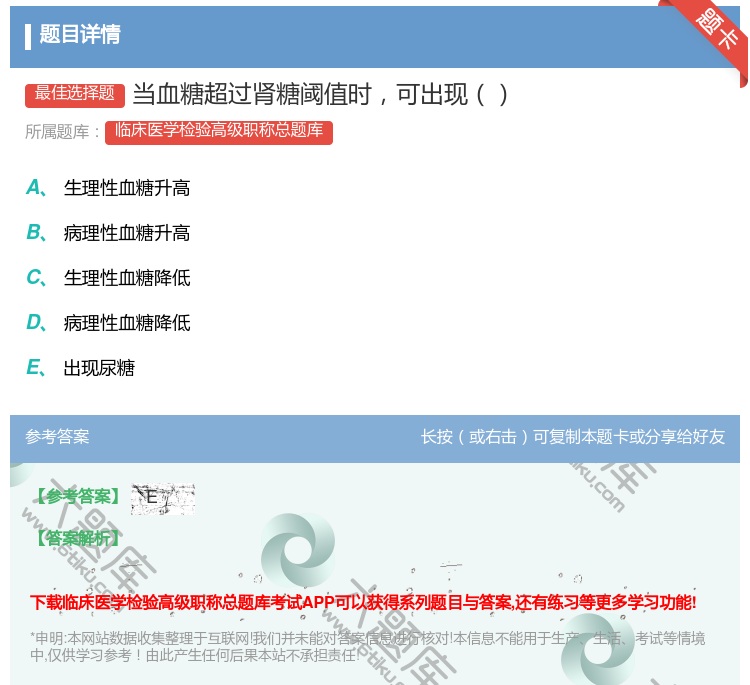The height and width of the screenshot is (685, 750).
Task: Click the 长按(或右击)可复制本题卡 hint text
Action: coord(573,437)
